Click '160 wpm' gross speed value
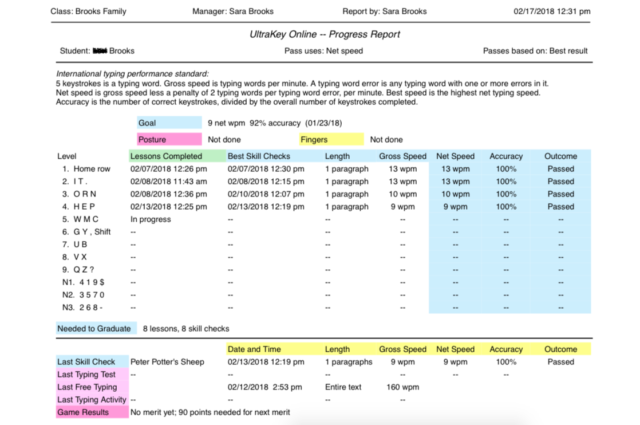Viewport: 640px width, 425px height. (x=402, y=387)
